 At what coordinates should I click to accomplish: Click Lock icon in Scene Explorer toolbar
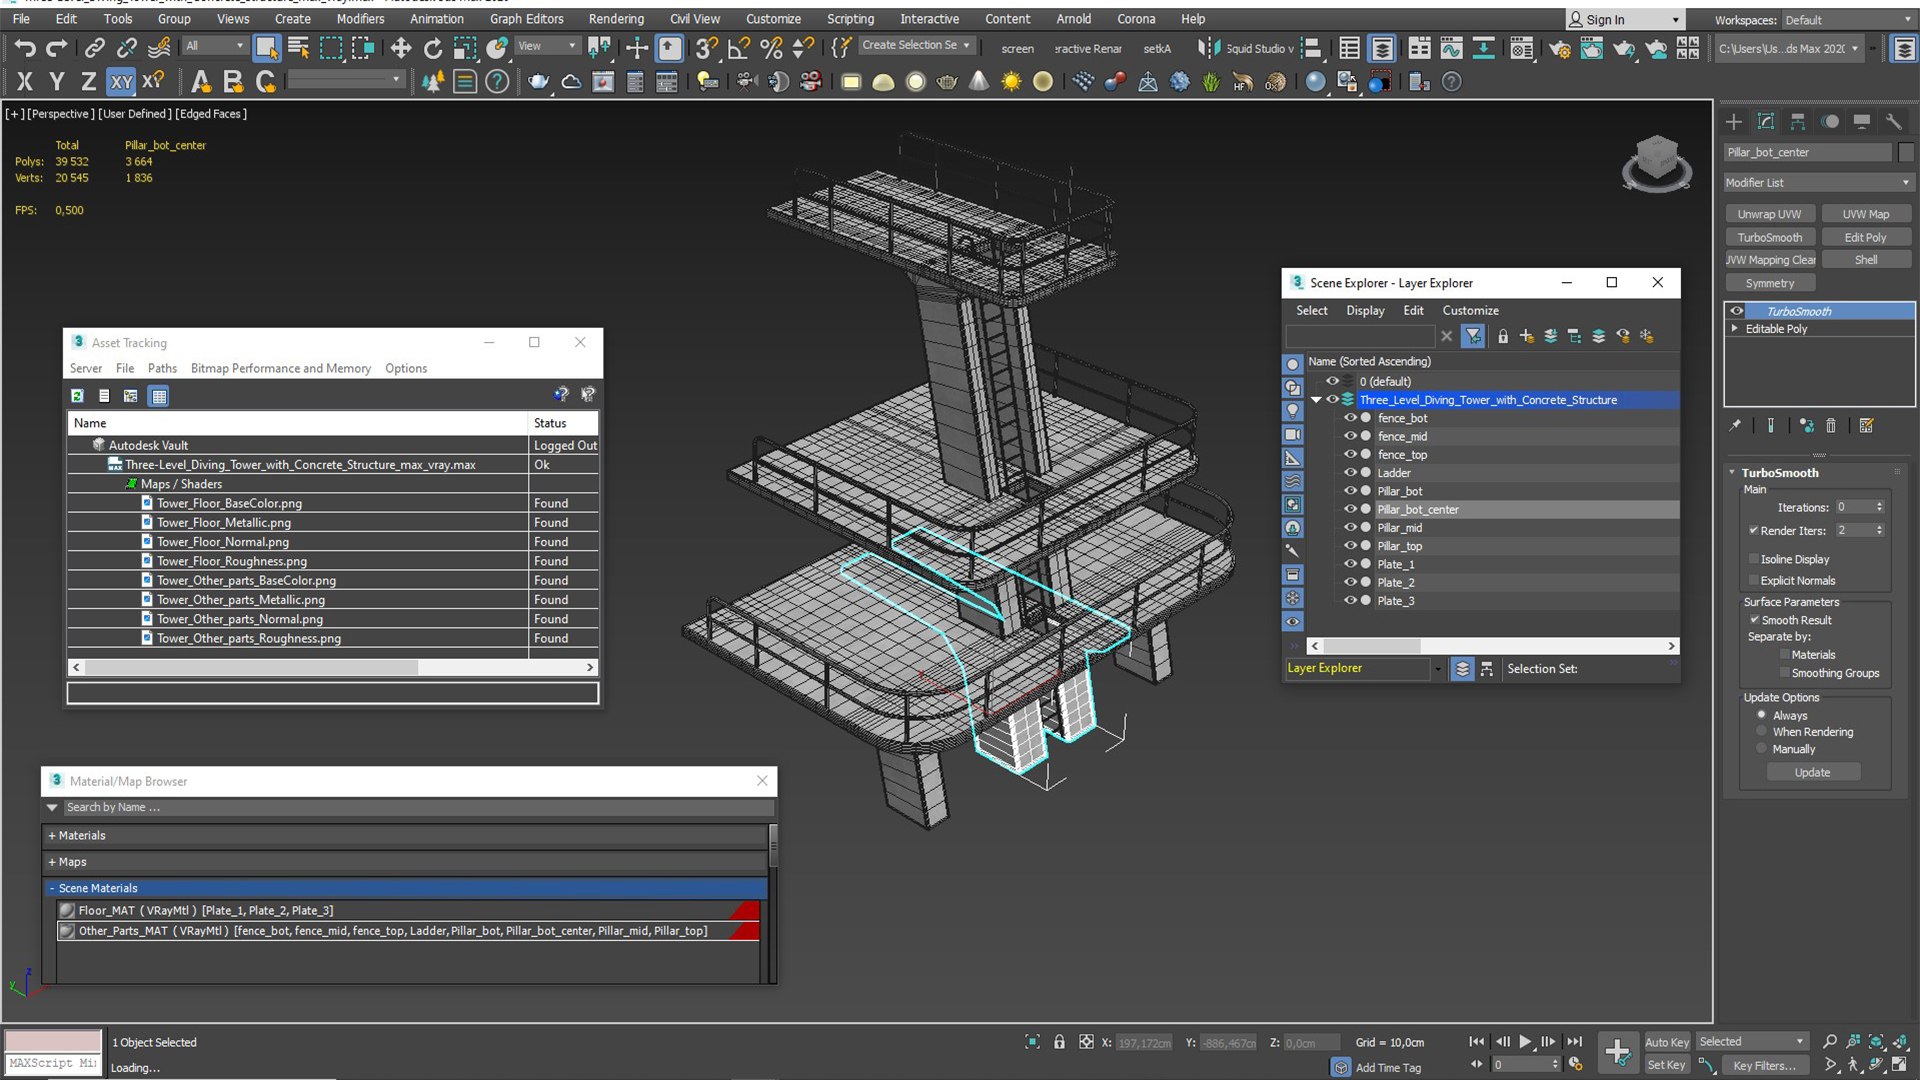(x=1502, y=336)
